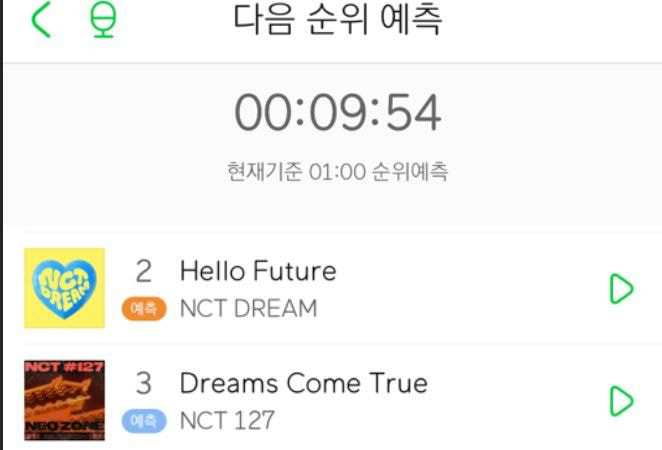This screenshot has width=662, height=450.
Task: Click the minutes value 09 in countdown
Action: pyautogui.click(x=338, y=112)
